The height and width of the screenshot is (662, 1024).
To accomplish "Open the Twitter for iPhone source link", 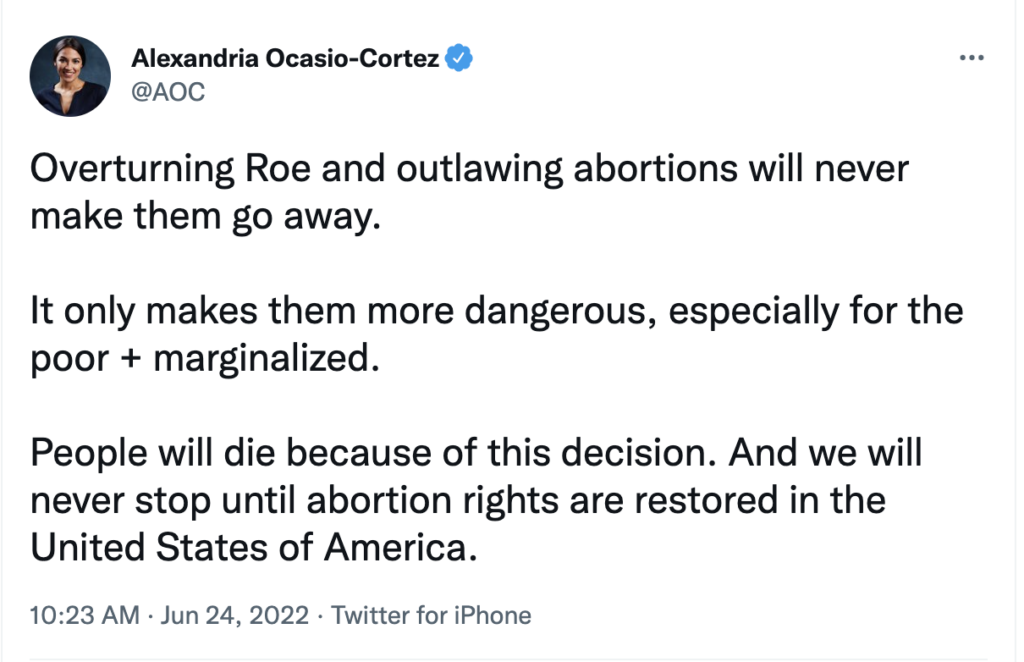I will click(431, 615).
